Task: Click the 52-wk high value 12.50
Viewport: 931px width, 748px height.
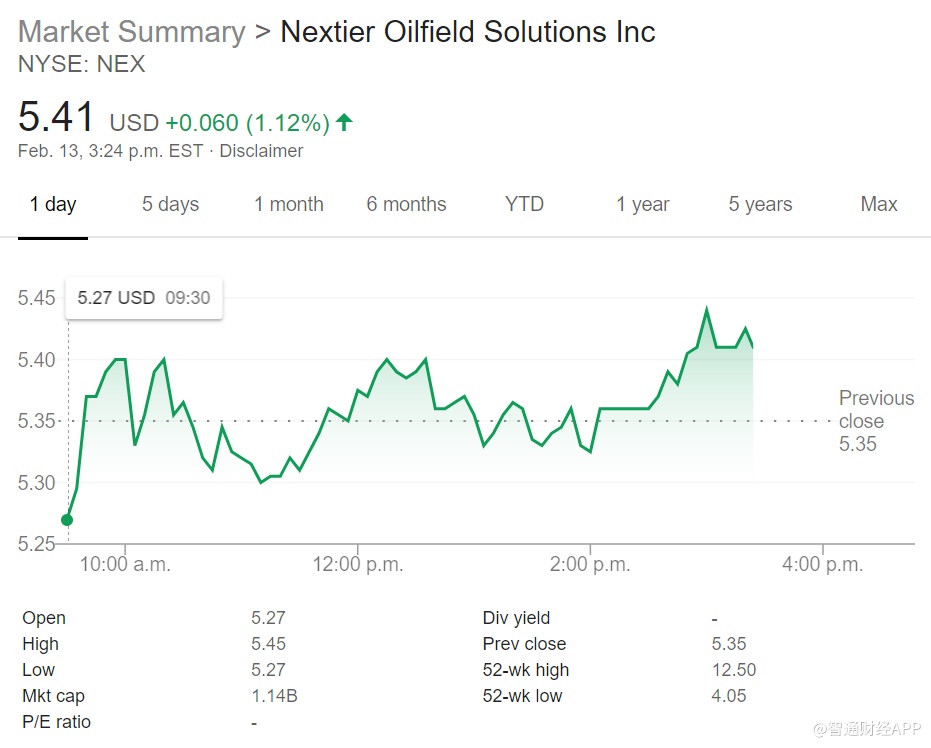Action: coord(733,670)
